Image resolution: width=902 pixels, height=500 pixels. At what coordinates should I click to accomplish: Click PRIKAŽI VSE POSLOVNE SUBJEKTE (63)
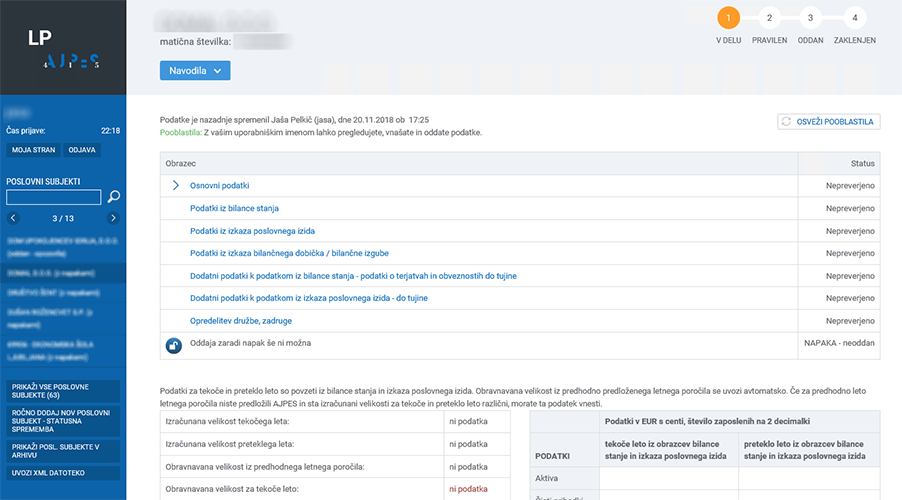[63, 390]
